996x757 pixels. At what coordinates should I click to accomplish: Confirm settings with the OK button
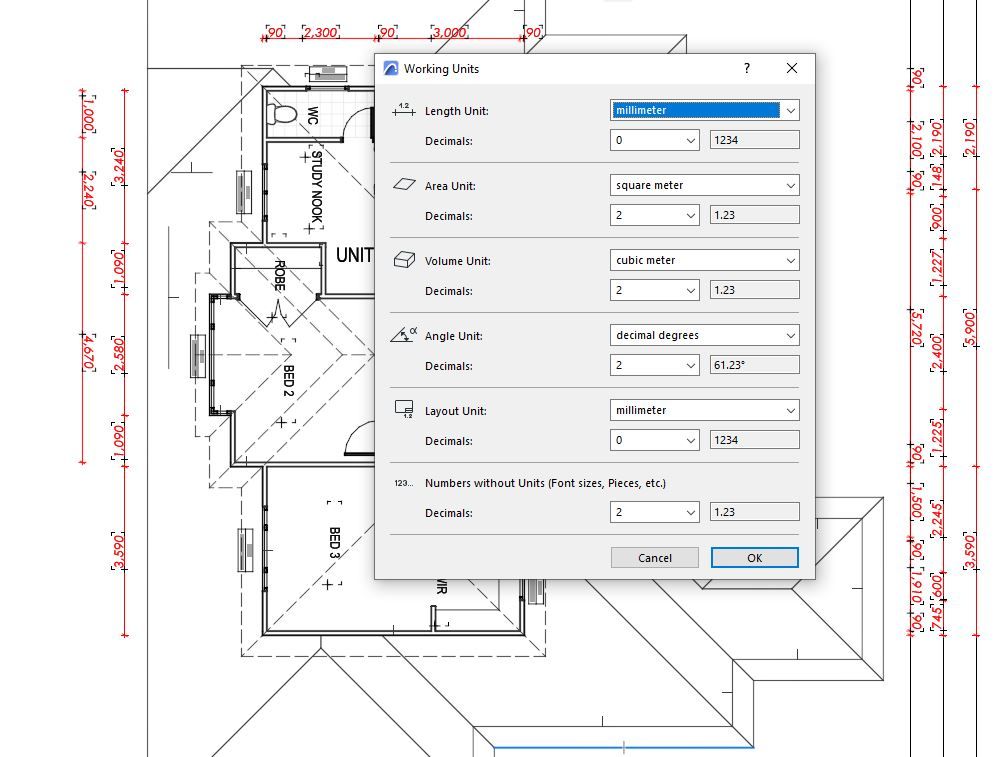(755, 558)
